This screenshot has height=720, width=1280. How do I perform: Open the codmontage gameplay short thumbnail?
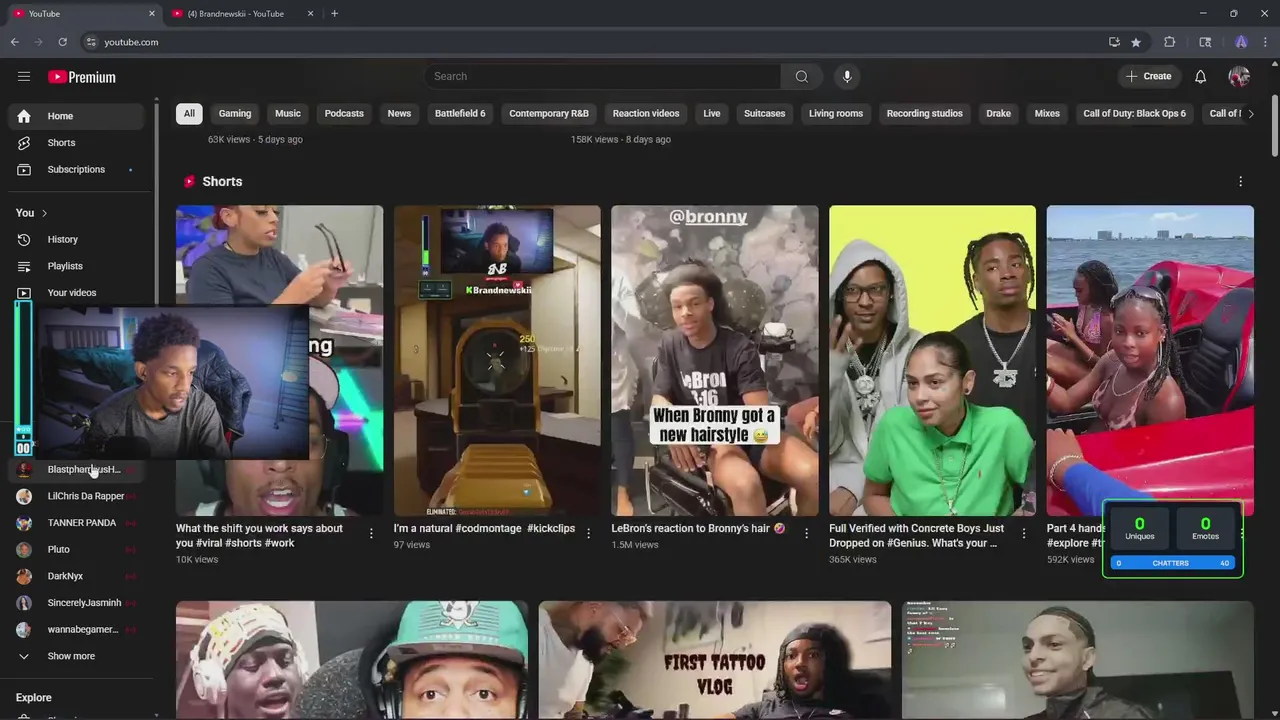(497, 361)
